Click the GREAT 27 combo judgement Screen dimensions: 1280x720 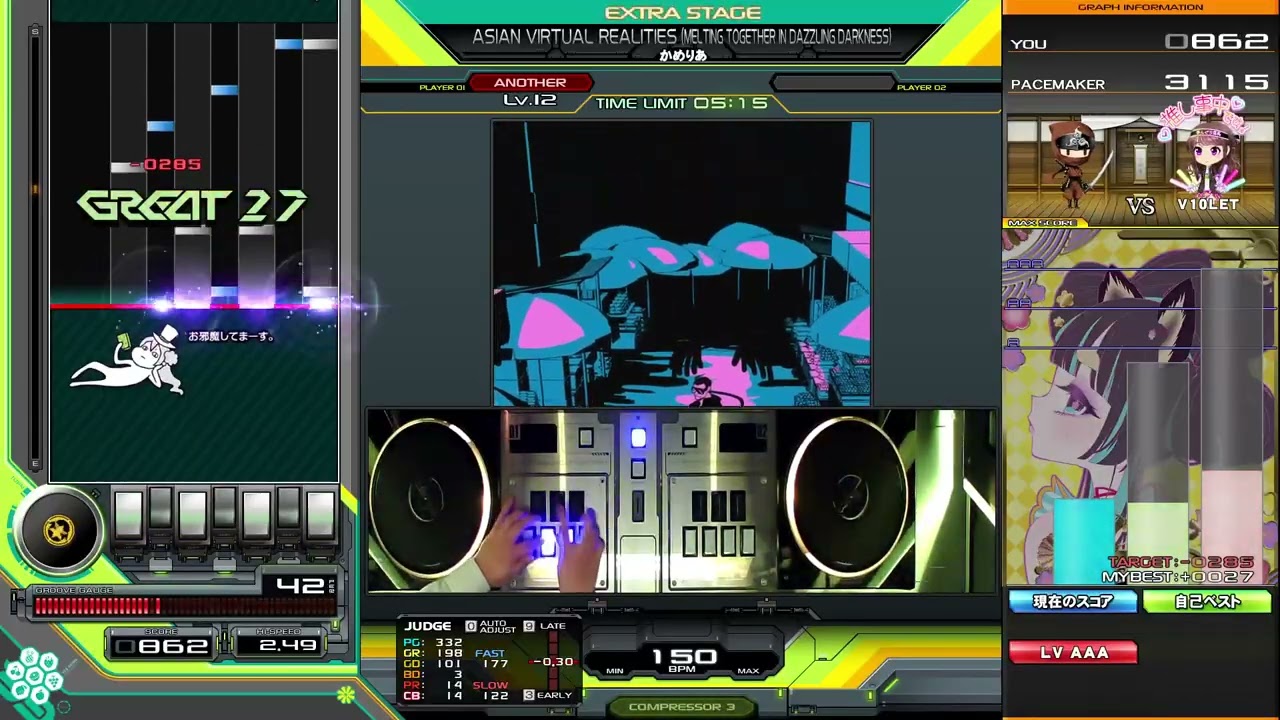coord(192,205)
